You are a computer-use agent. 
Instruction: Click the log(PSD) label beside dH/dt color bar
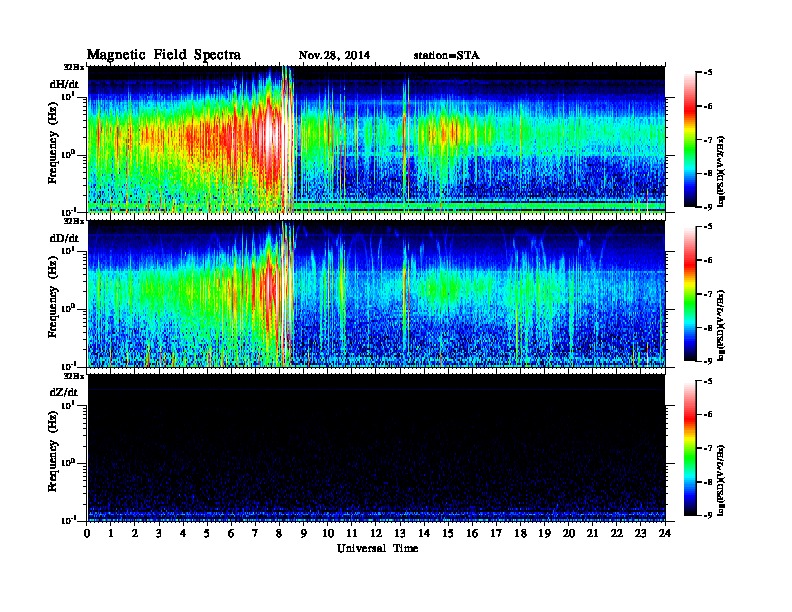click(x=722, y=172)
